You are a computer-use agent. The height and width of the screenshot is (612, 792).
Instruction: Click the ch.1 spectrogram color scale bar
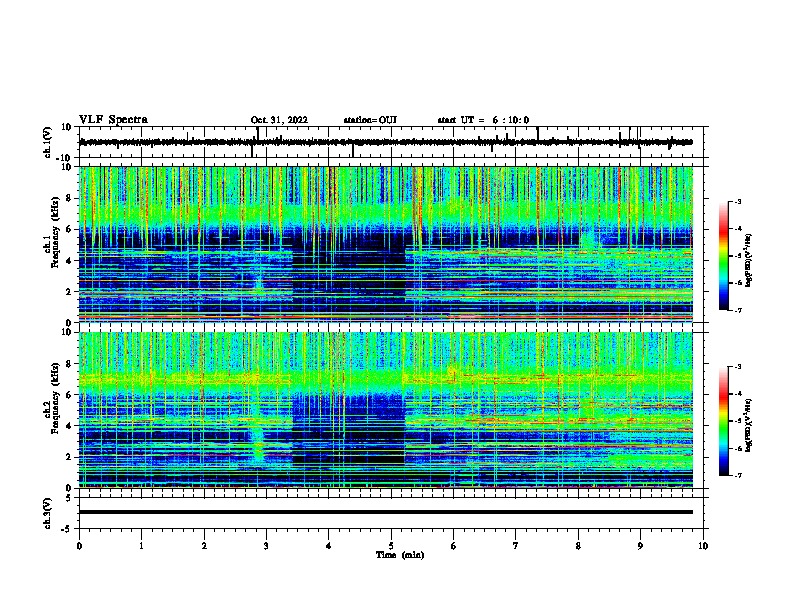click(723, 256)
